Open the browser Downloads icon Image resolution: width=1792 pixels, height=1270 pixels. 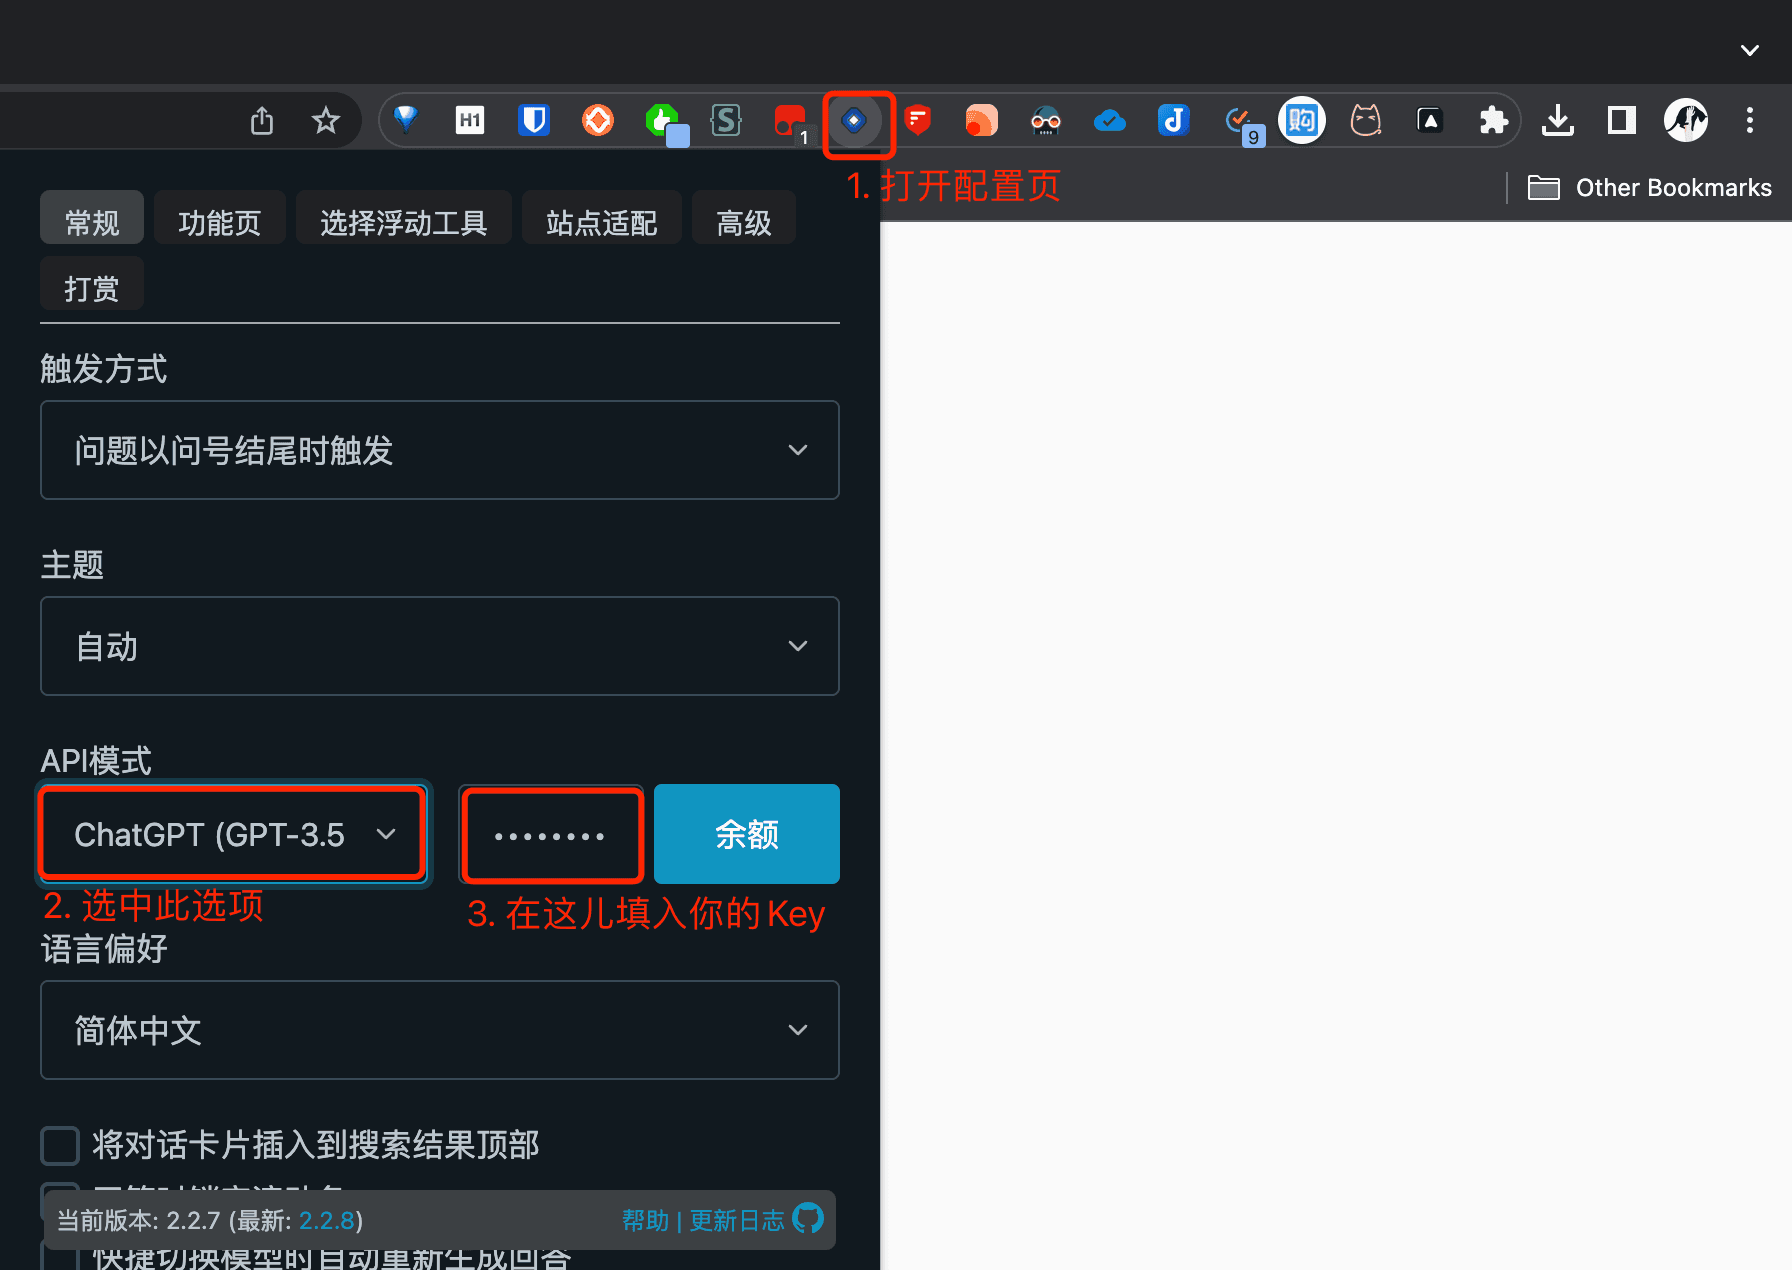1557,121
